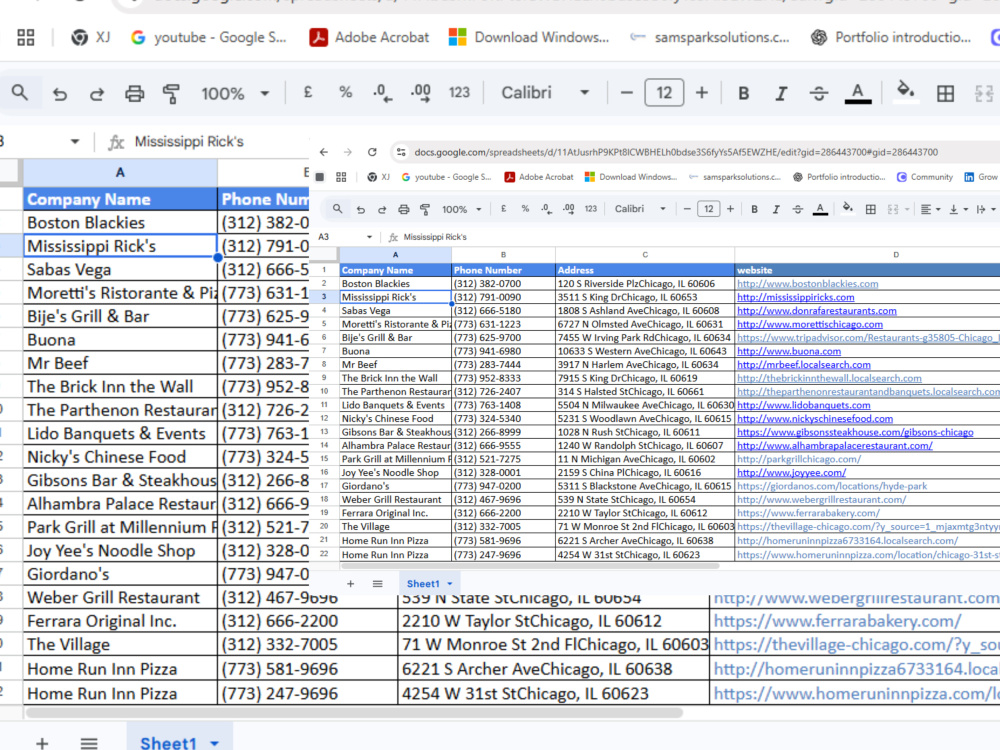Viewport: 1000px width, 750px height.
Task: Click the undo arrow in the large toolbar
Action: pyautogui.click(x=60, y=94)
